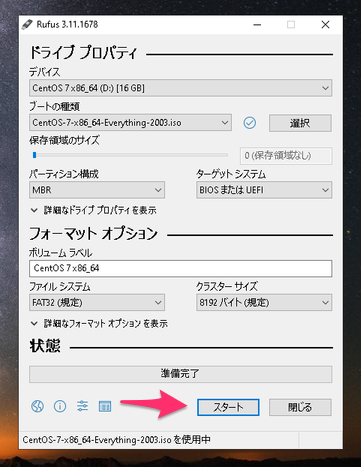Click the ISO checksum checkmark icon

click(x=250, y=123)
